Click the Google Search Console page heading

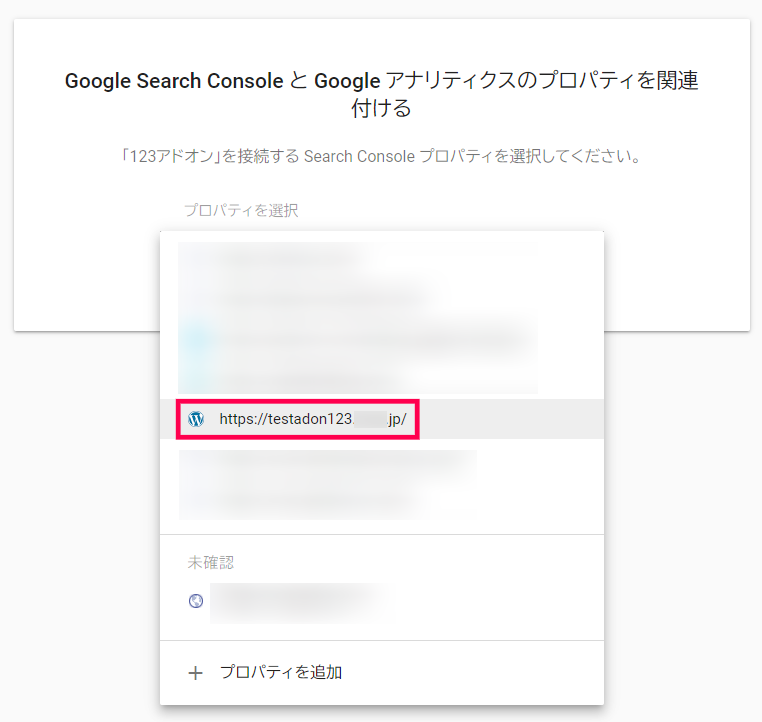[x=381, y=94]
